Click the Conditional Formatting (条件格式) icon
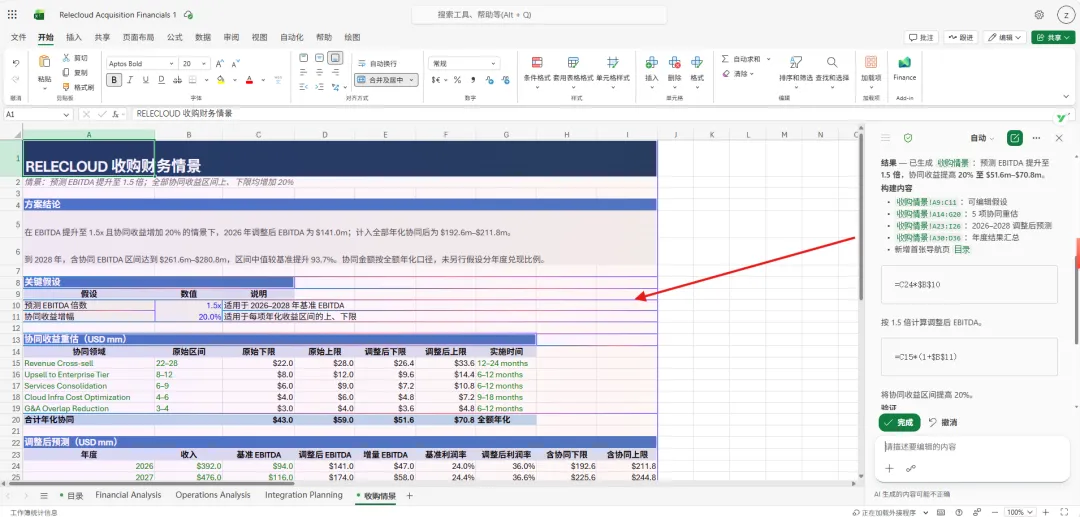The image size is (1080, 517). [x=537, y=63]
